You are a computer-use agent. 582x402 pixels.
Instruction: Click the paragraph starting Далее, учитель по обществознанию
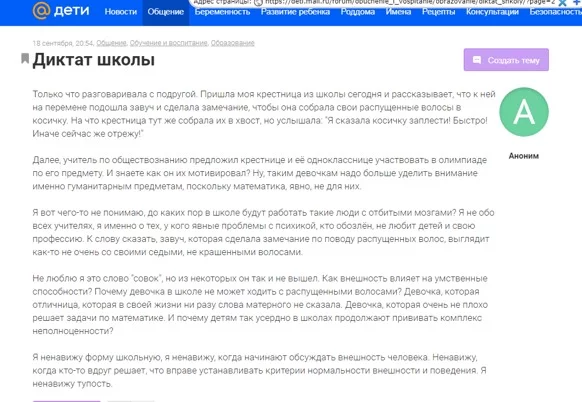pos(259,173)
